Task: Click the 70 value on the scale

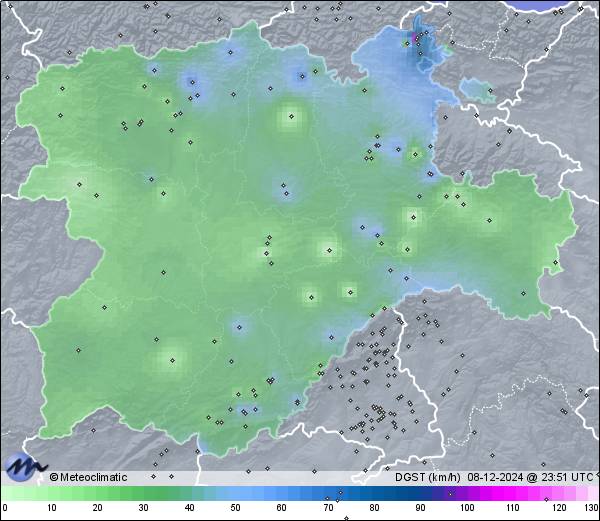Action: point(328,508)
